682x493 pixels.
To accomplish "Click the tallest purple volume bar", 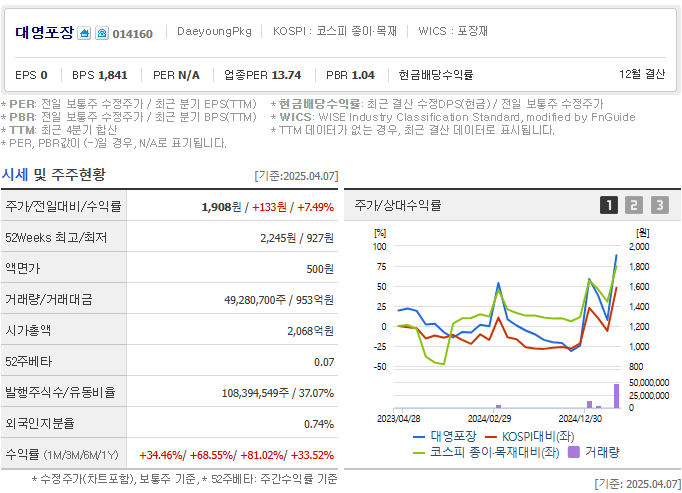I will [616, 396].
